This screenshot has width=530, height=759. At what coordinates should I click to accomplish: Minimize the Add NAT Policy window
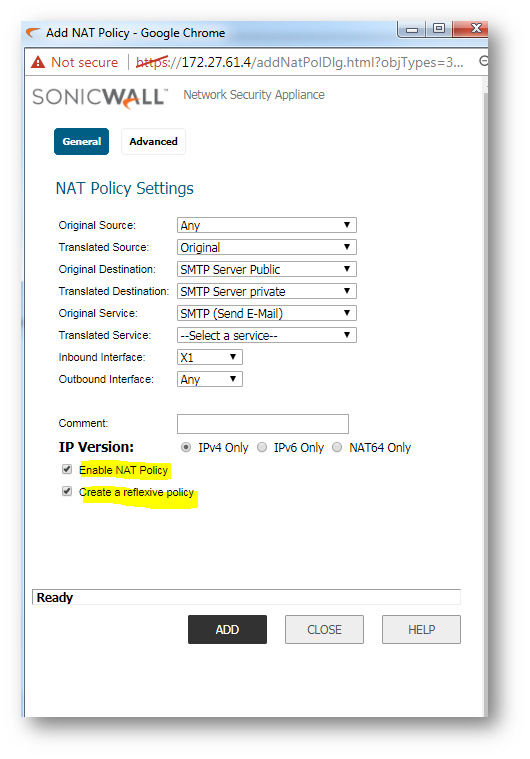click(x=412, y=29)
